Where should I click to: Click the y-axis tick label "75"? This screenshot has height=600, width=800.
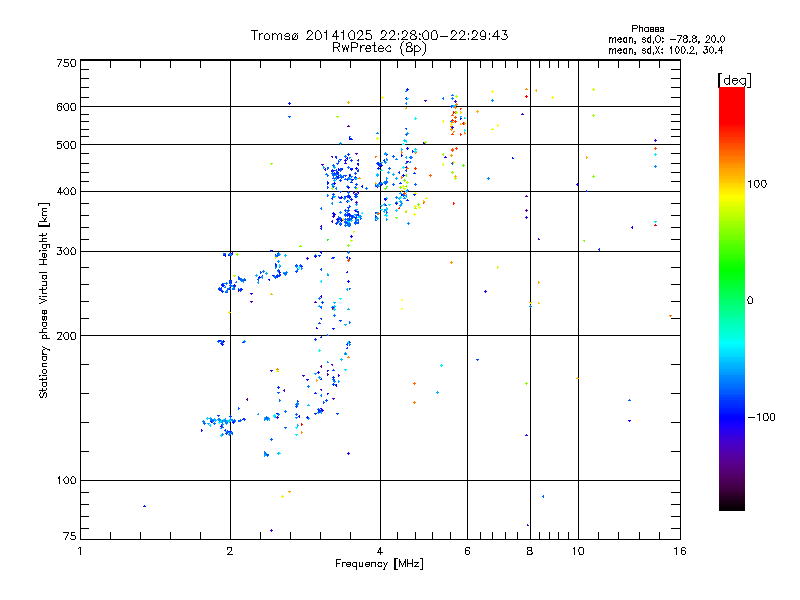[x=70, y=536]
